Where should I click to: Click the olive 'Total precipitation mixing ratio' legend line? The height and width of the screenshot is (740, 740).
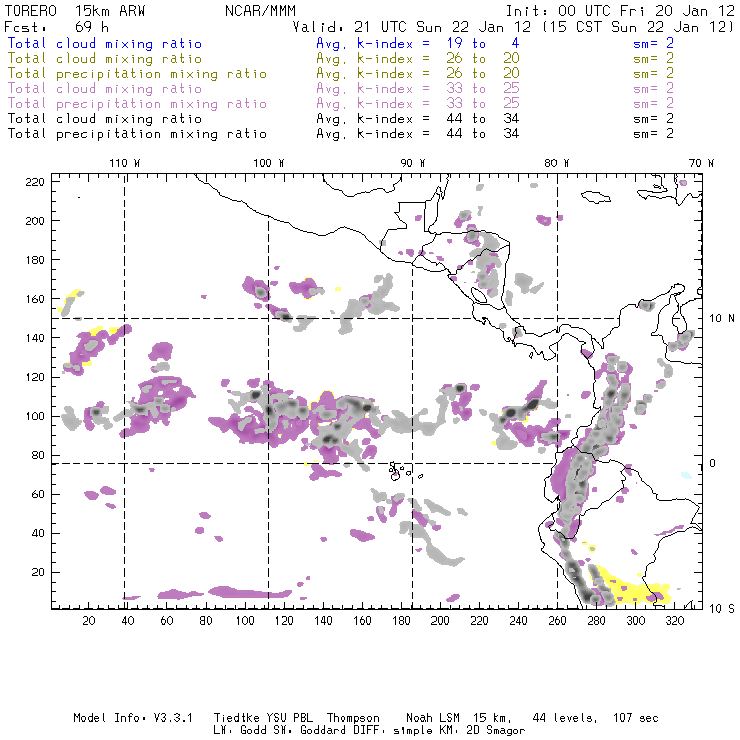point(137,74)
